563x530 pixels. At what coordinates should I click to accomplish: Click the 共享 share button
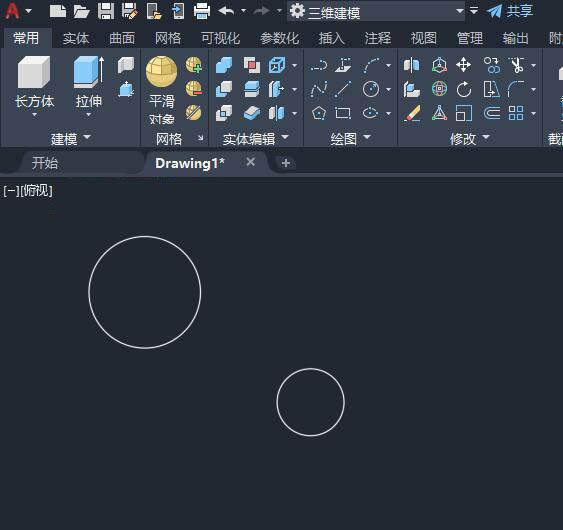[510, 11]
